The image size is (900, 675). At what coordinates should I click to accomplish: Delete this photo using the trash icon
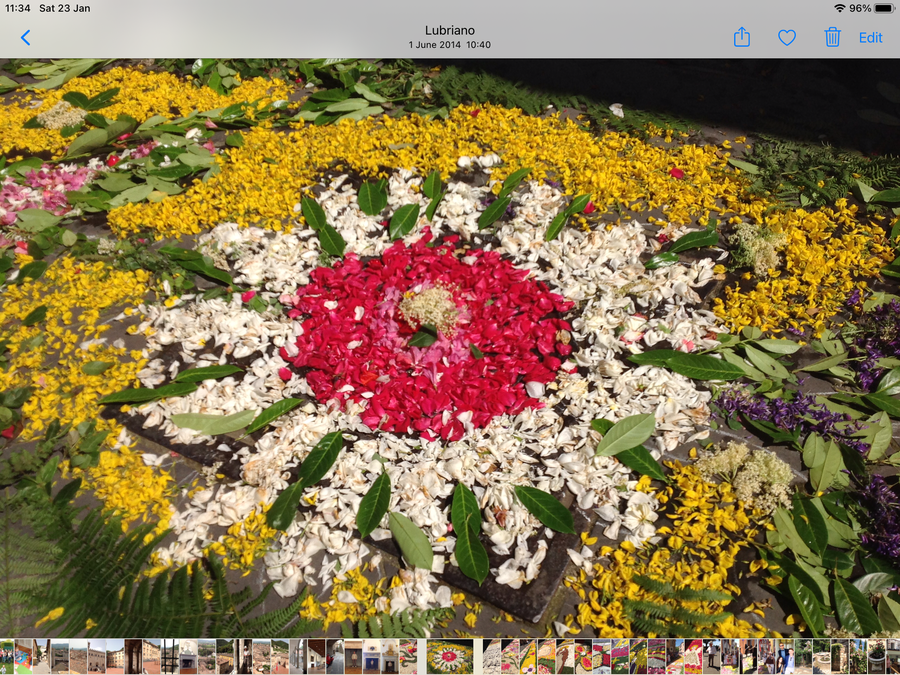832,37
